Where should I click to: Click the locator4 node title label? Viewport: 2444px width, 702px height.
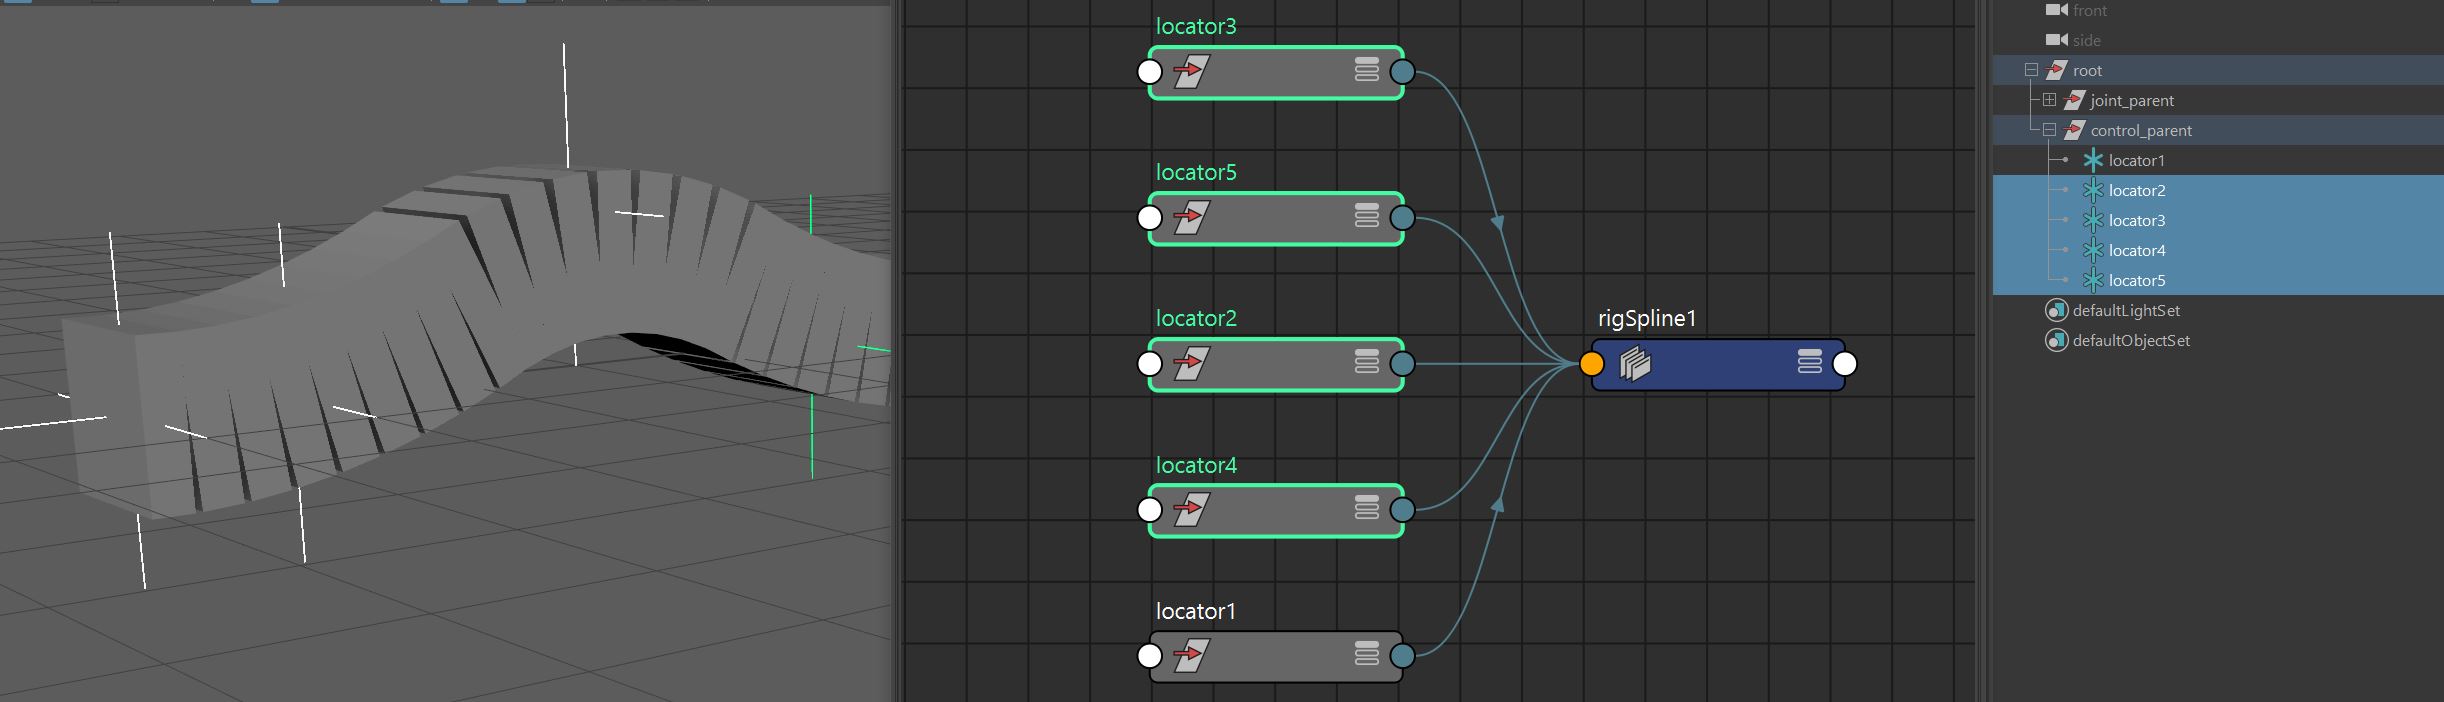1196,465
